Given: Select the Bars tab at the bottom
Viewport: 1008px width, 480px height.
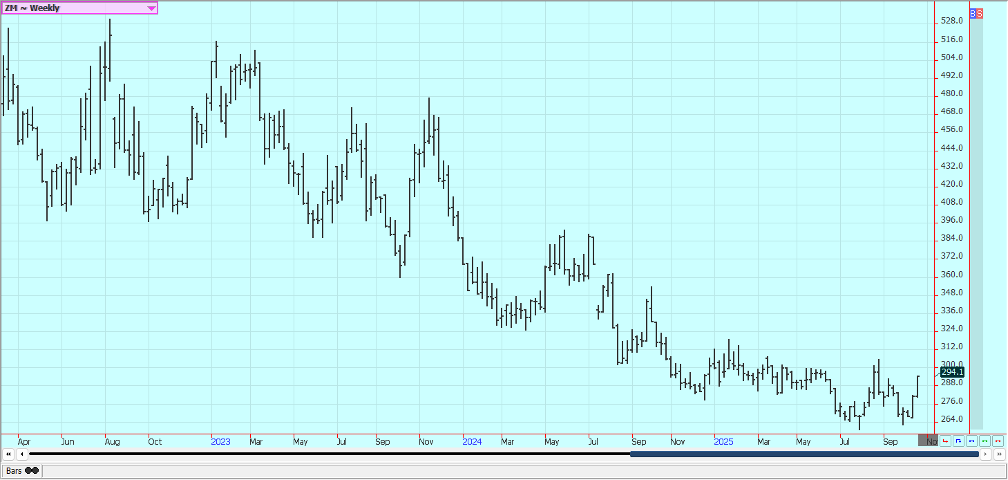Looking at the screenshot, I should (22, 470).
